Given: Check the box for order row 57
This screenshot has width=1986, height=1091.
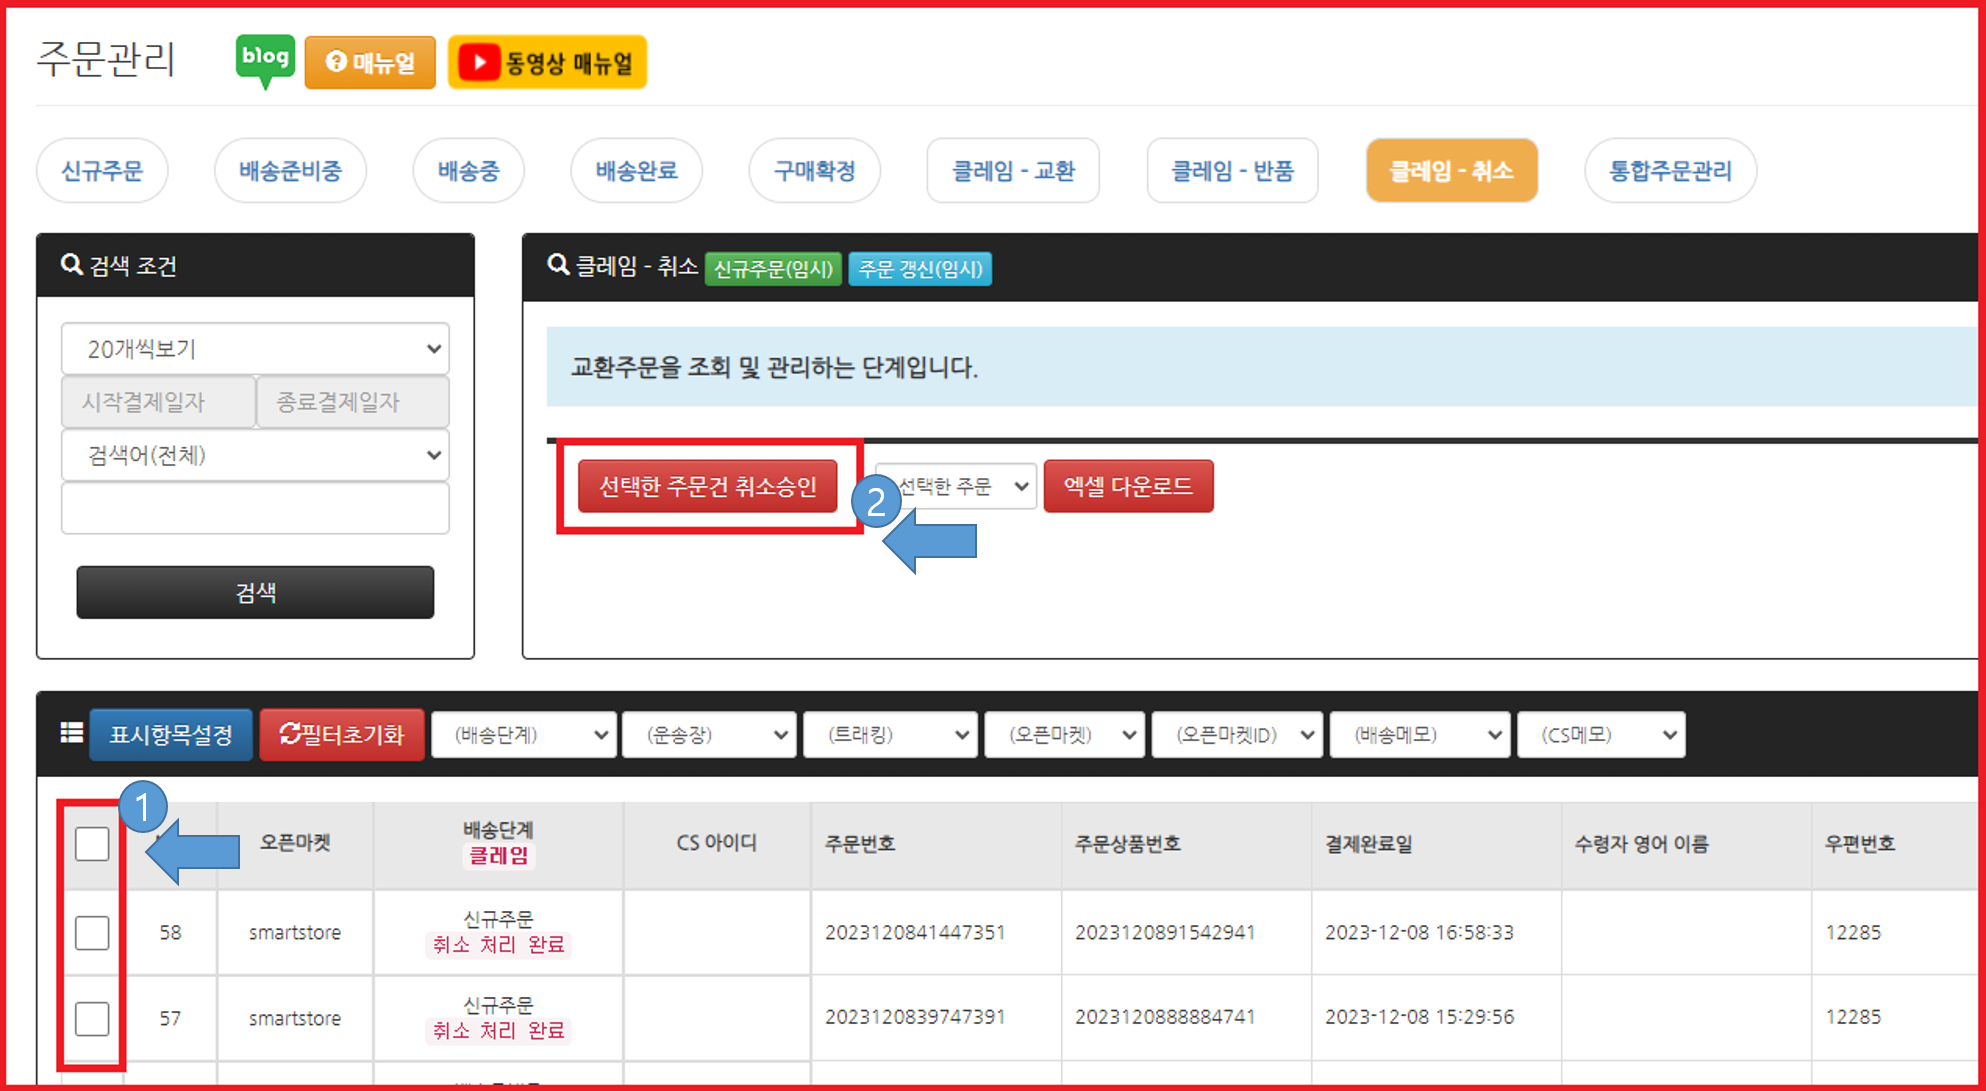Looking at the screenshot, I should (92, 1018).
